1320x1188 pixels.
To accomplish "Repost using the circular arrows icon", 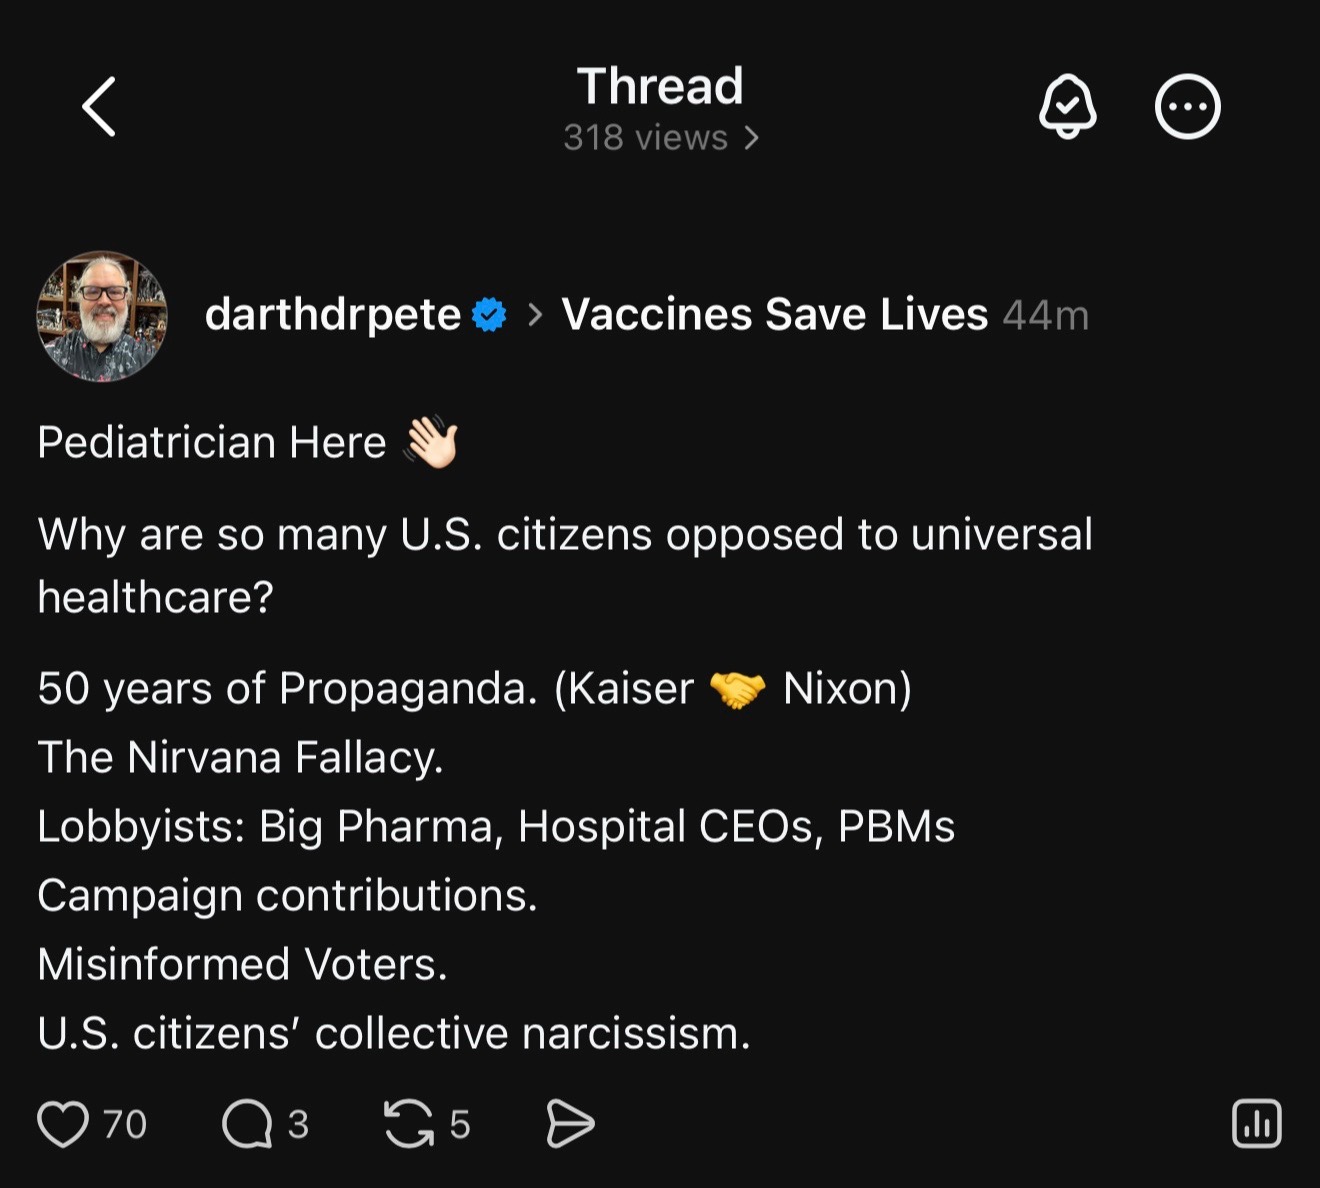I will coord(409,1124).
